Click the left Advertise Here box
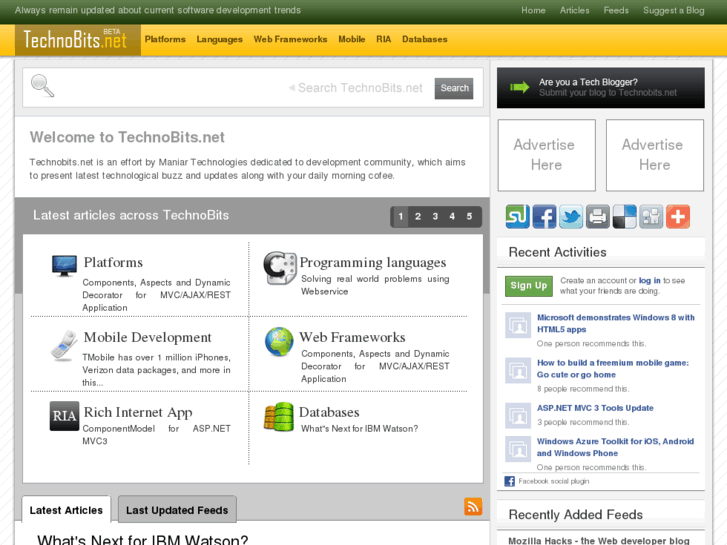The width and height of the screenshot is (727, 545). tap(547, 155)
